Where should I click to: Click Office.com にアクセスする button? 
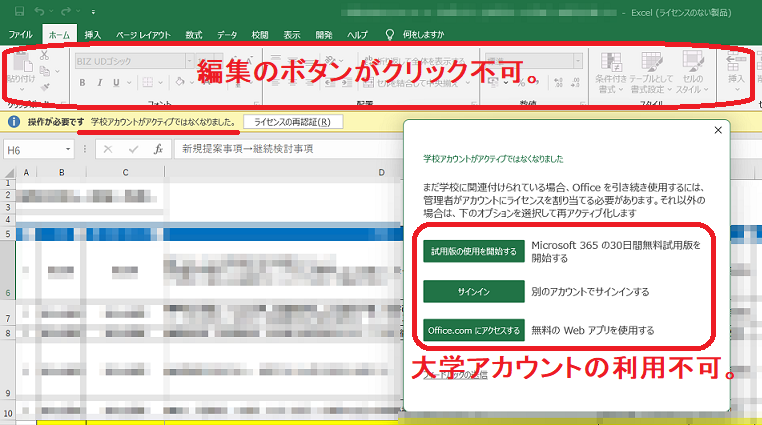point(474,330)
